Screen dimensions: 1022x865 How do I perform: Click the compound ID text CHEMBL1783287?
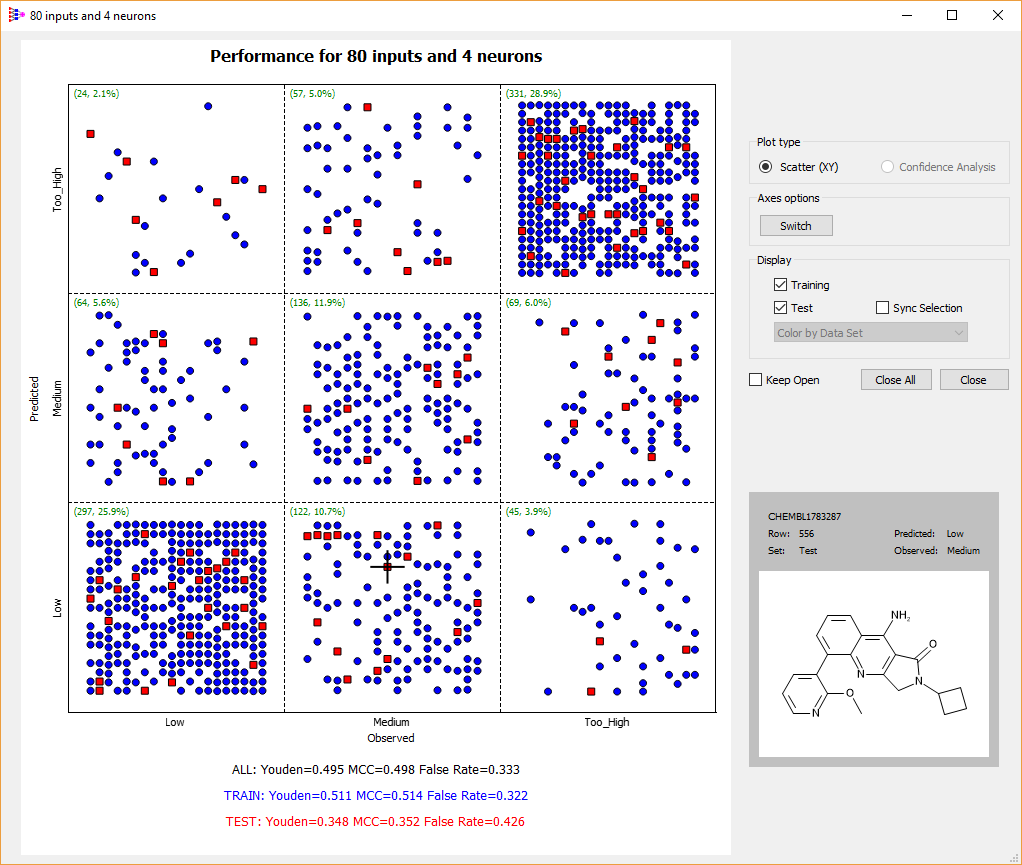[x=804, y=516]
